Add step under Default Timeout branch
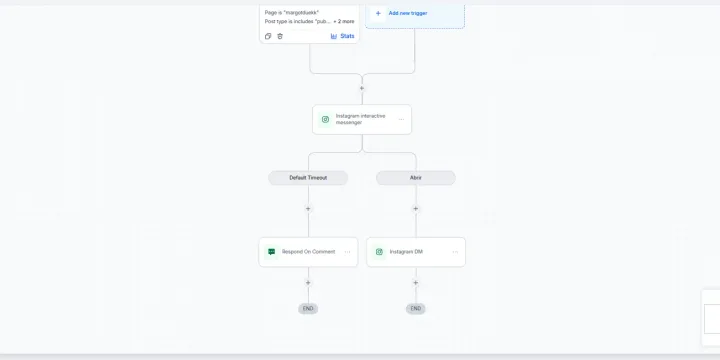This screenshot has height=360, width=720. click(308, 209)
